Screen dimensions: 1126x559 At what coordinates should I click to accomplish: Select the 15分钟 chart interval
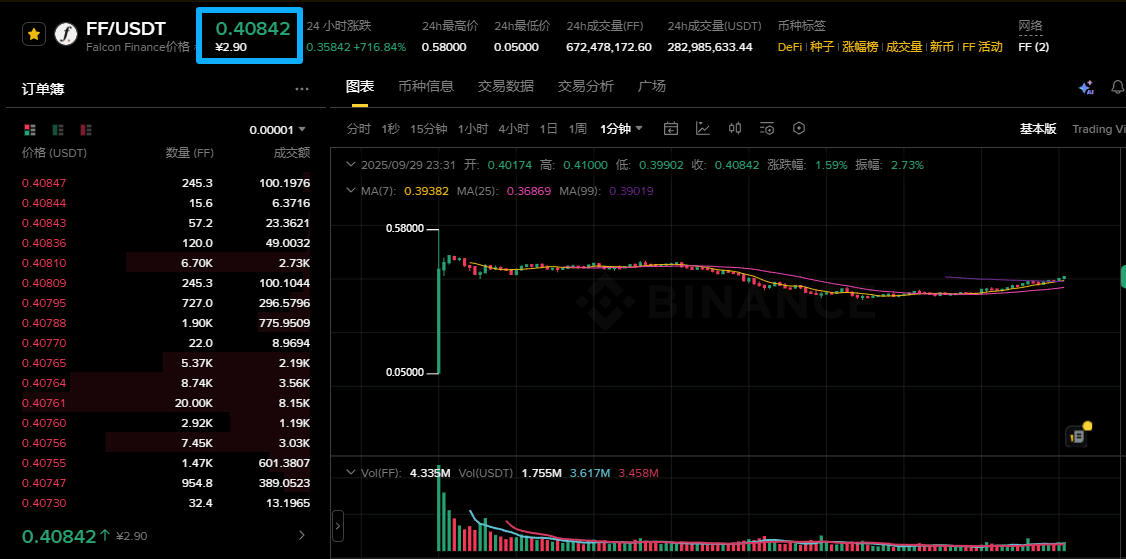click(428, 128)
